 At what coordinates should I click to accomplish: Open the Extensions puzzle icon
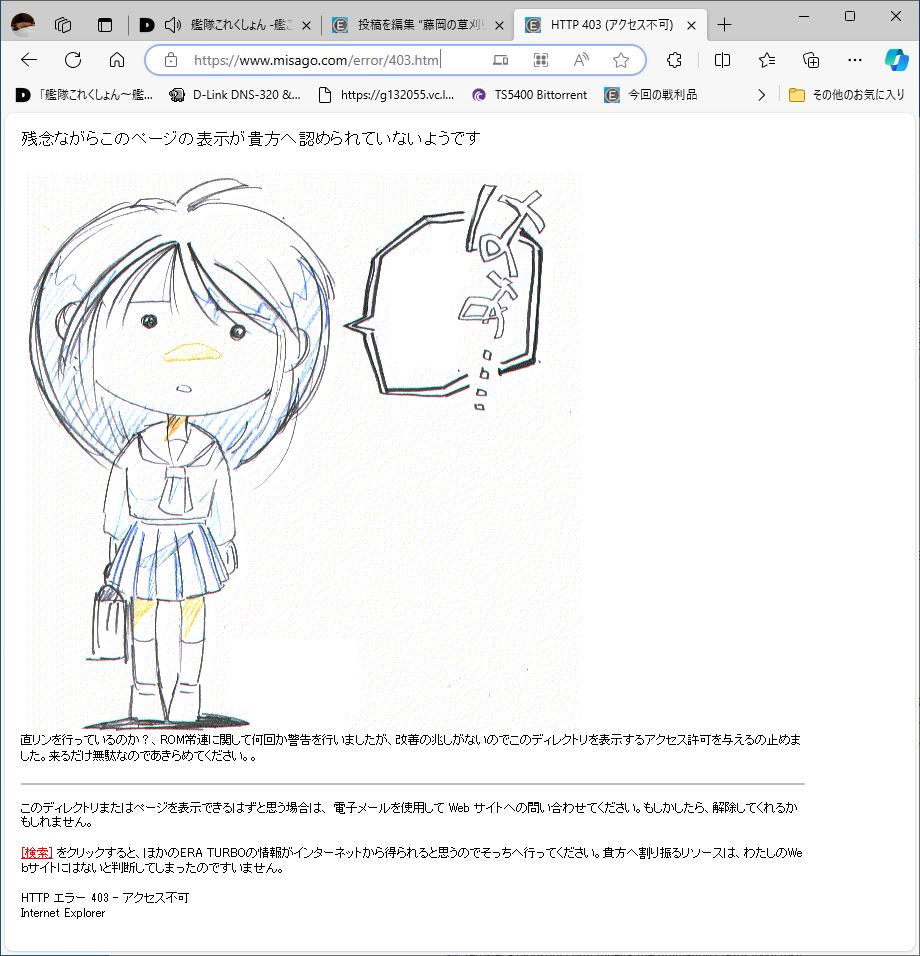674,60
